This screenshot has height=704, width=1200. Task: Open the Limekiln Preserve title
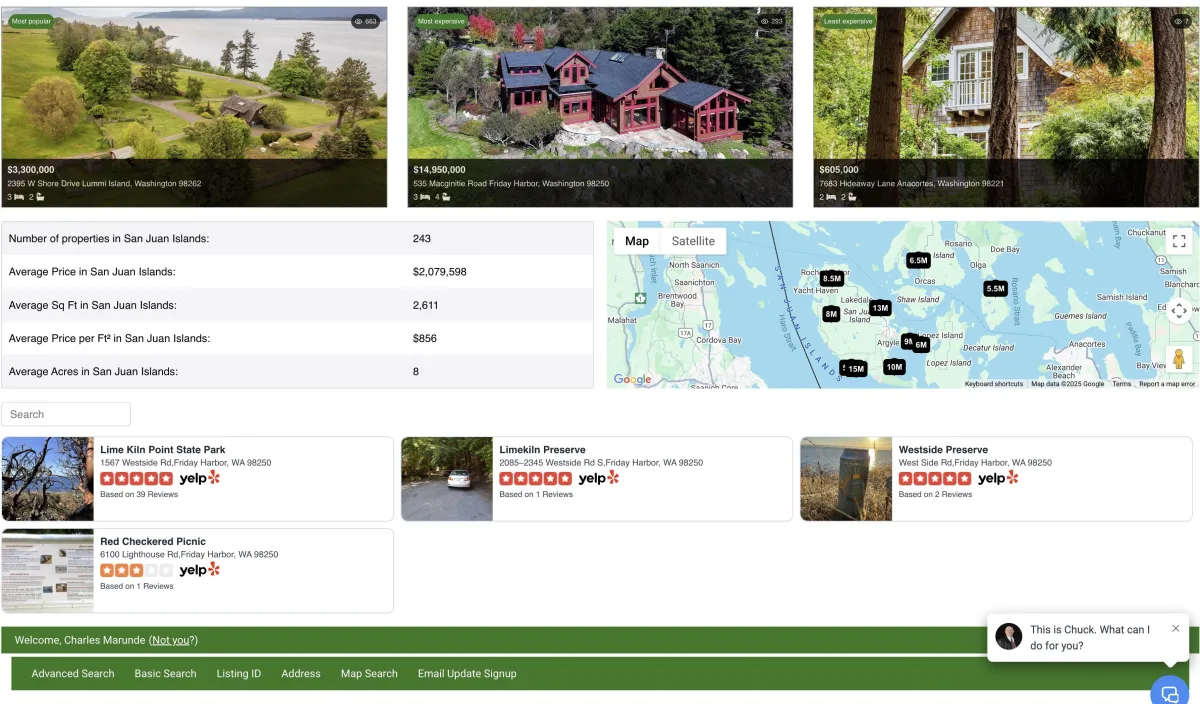542,450
